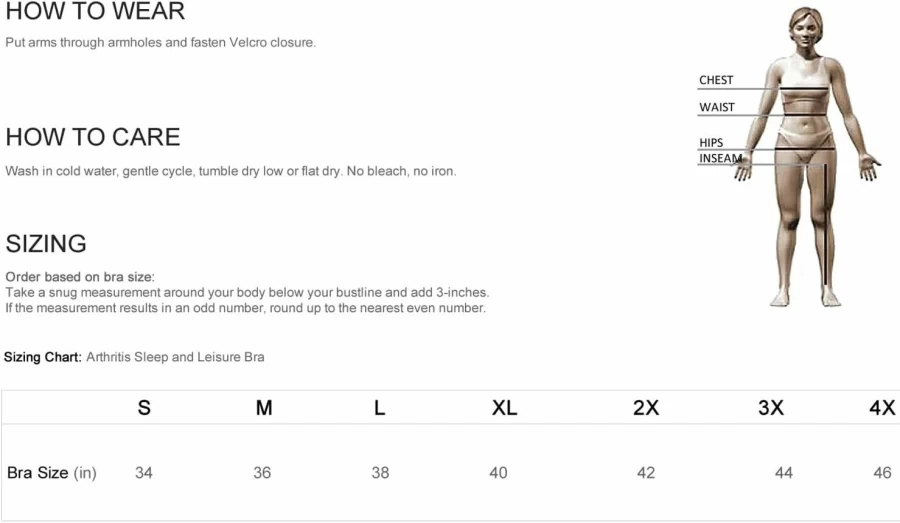
Task: Click the HOW TO CARE heading
Action: pos(93,137)
